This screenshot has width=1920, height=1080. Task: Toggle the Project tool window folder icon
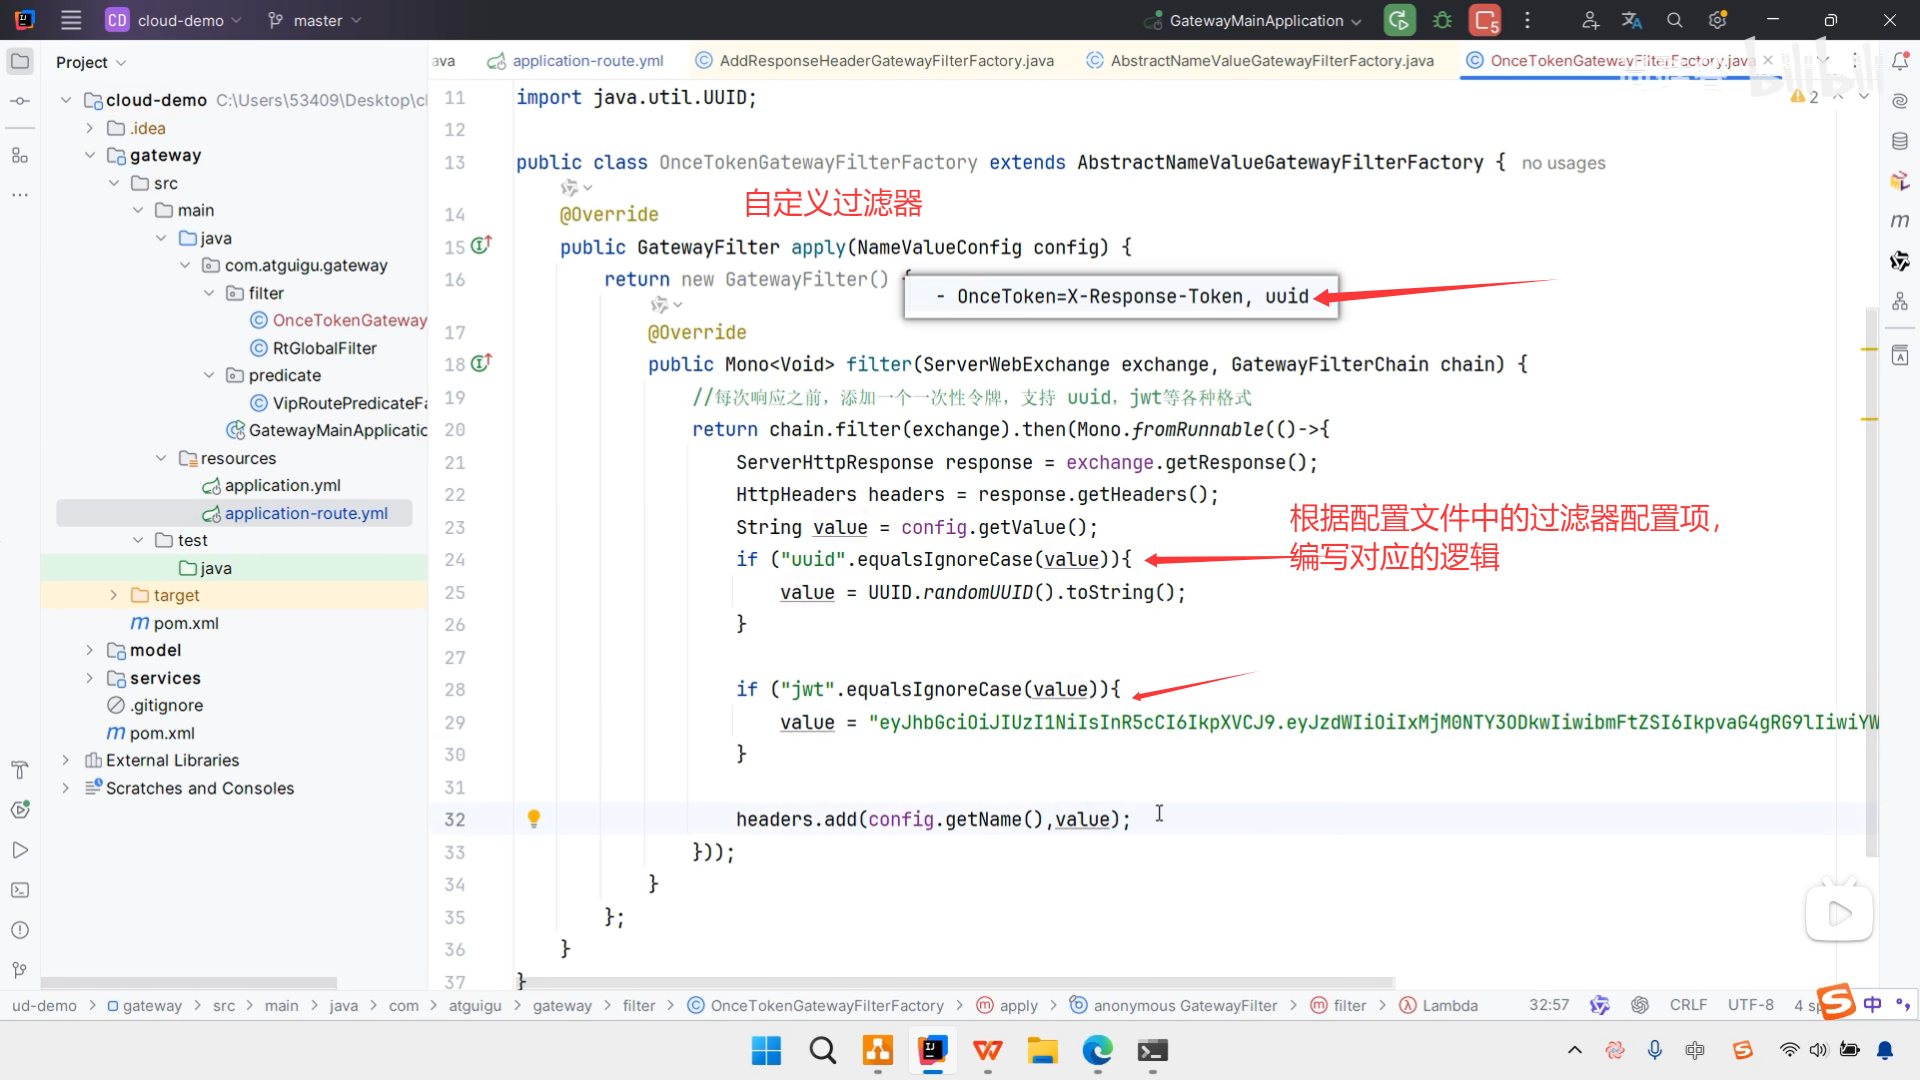pyautogui.click(x=19, y=62)
